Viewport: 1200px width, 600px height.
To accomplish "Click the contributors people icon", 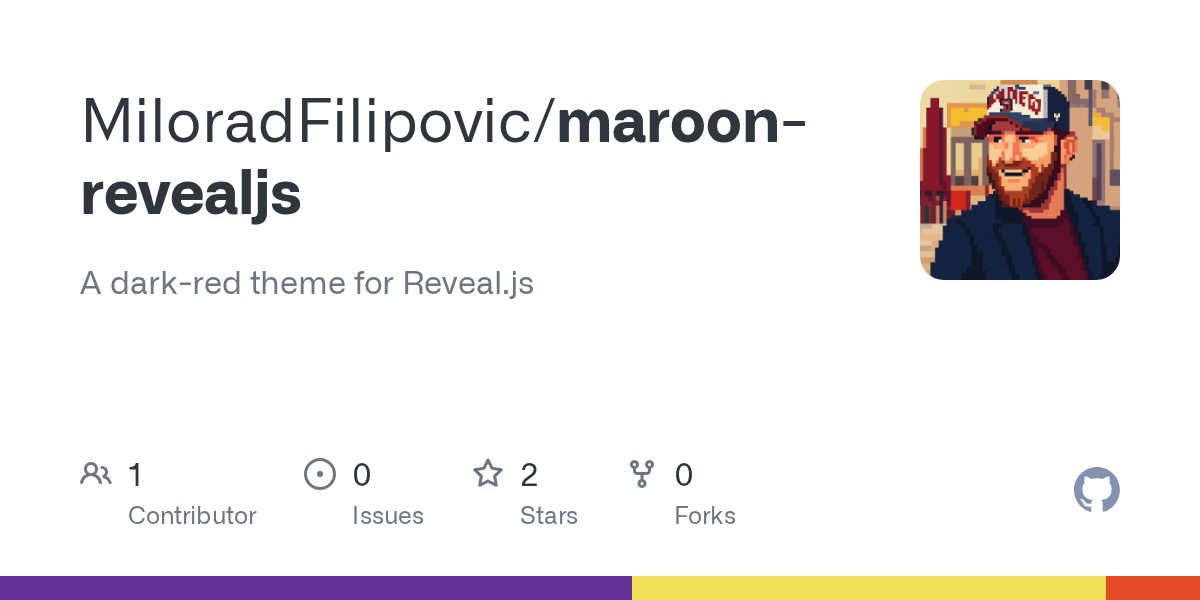I will (96, 473).
